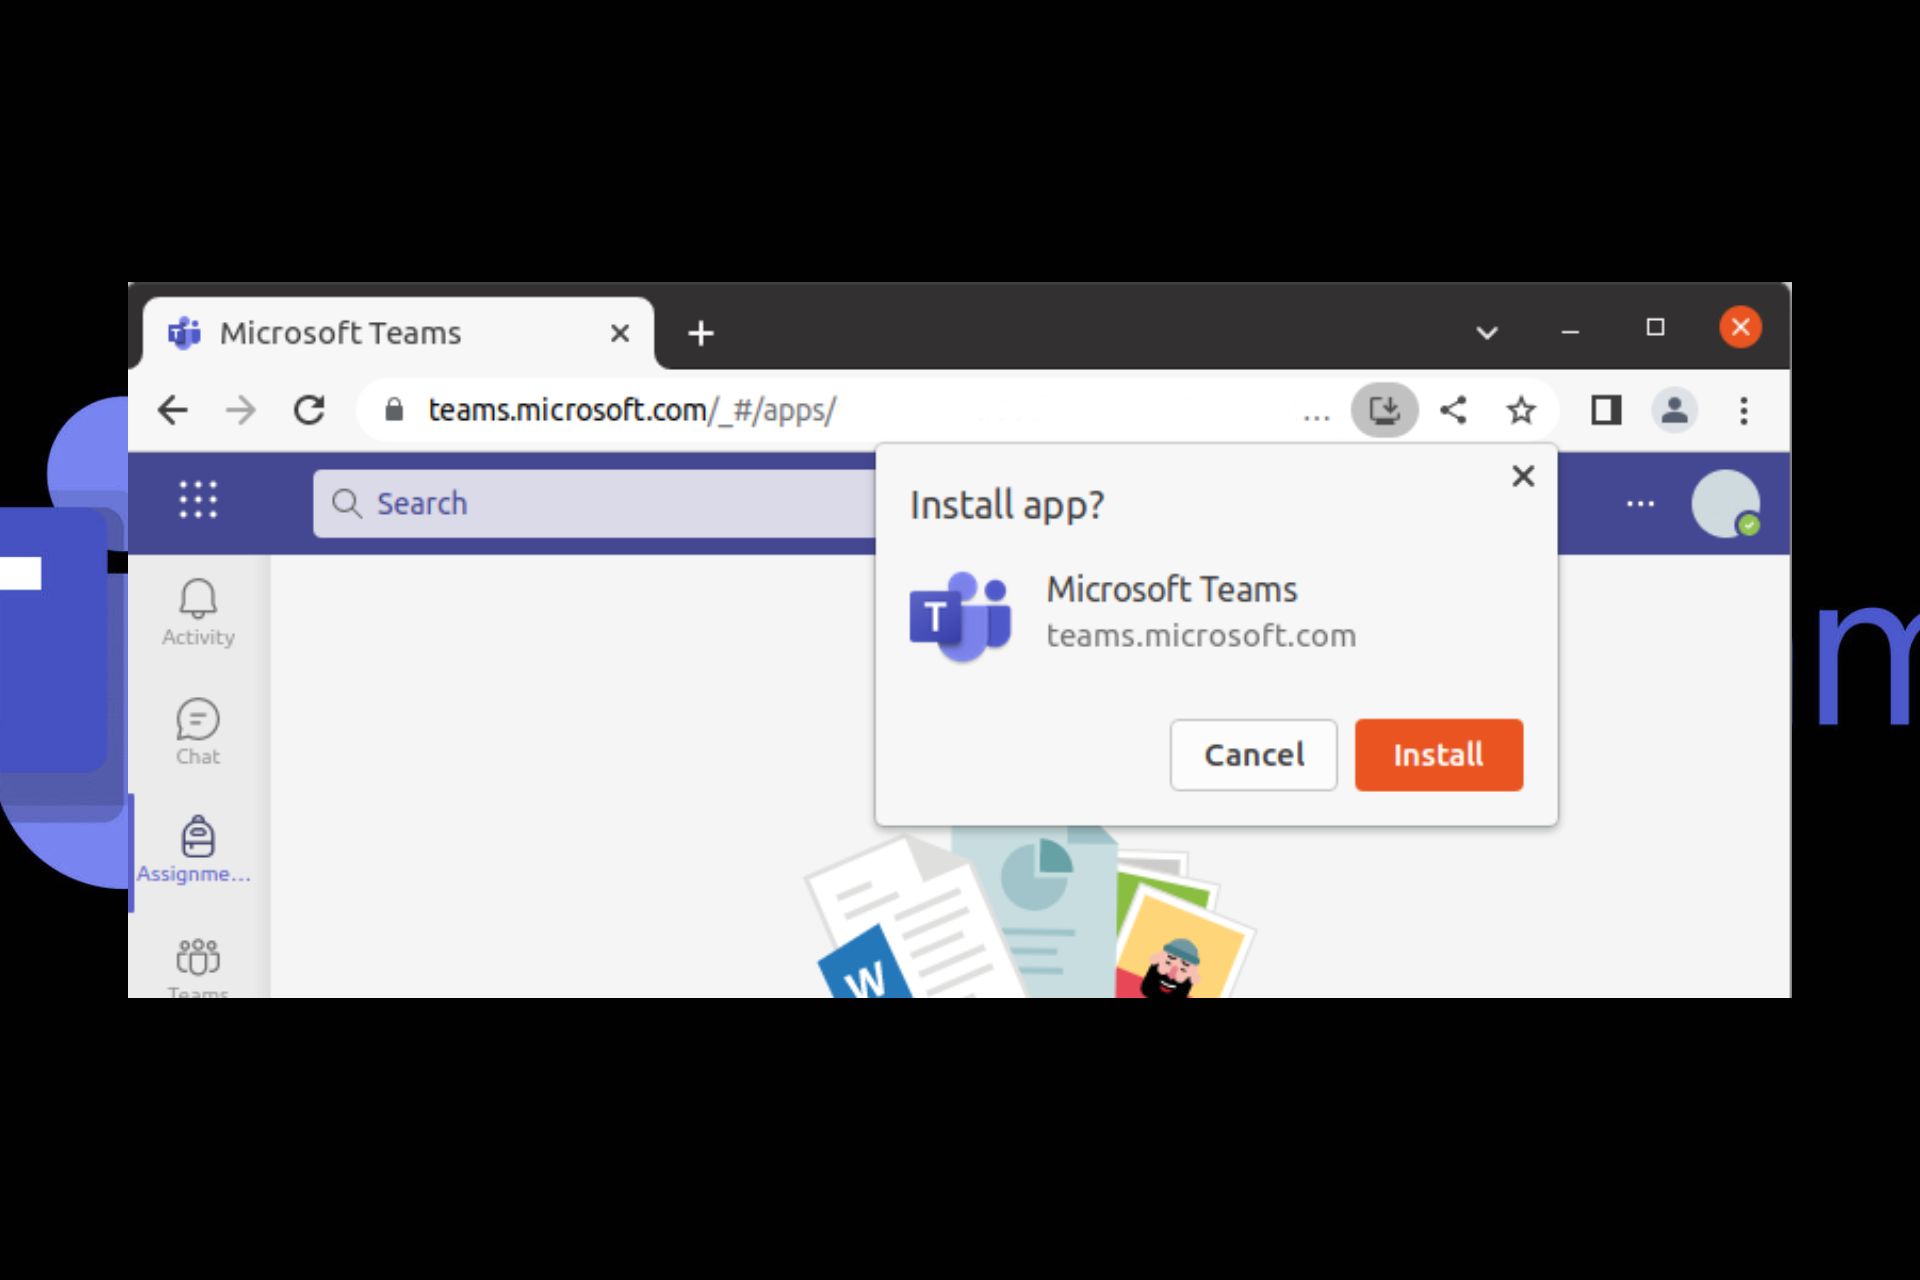Close the Install app popup
Viewport: 1920px width, 1280px height.
tap(1522, 476)
